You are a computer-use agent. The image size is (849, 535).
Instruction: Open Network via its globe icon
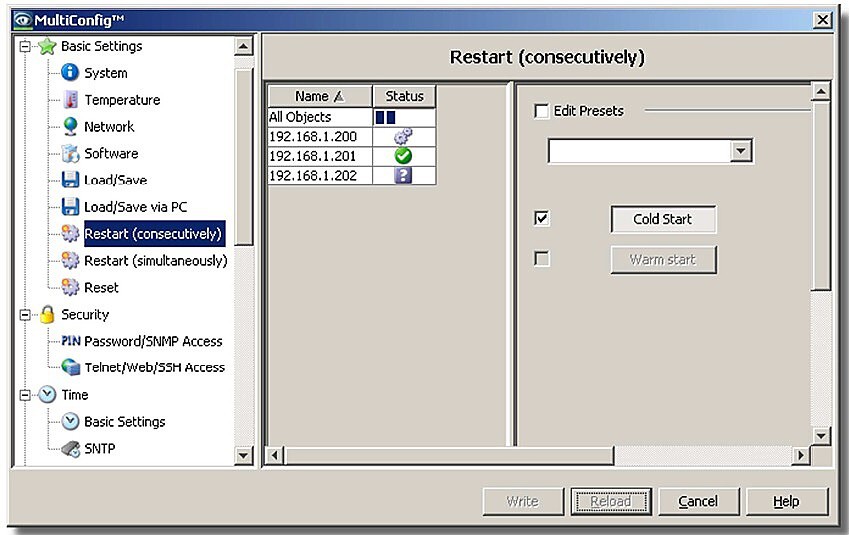[x=70, y=126]
